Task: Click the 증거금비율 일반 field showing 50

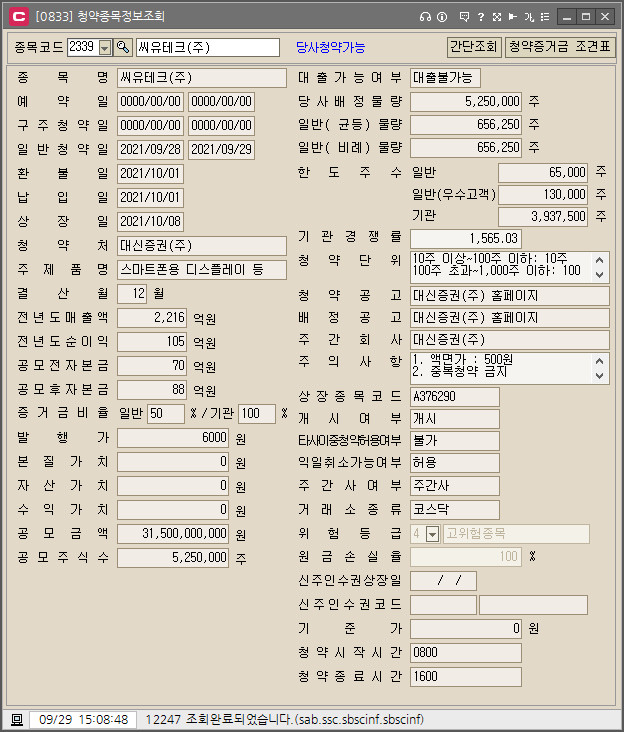Action: (x=166, y=414)
